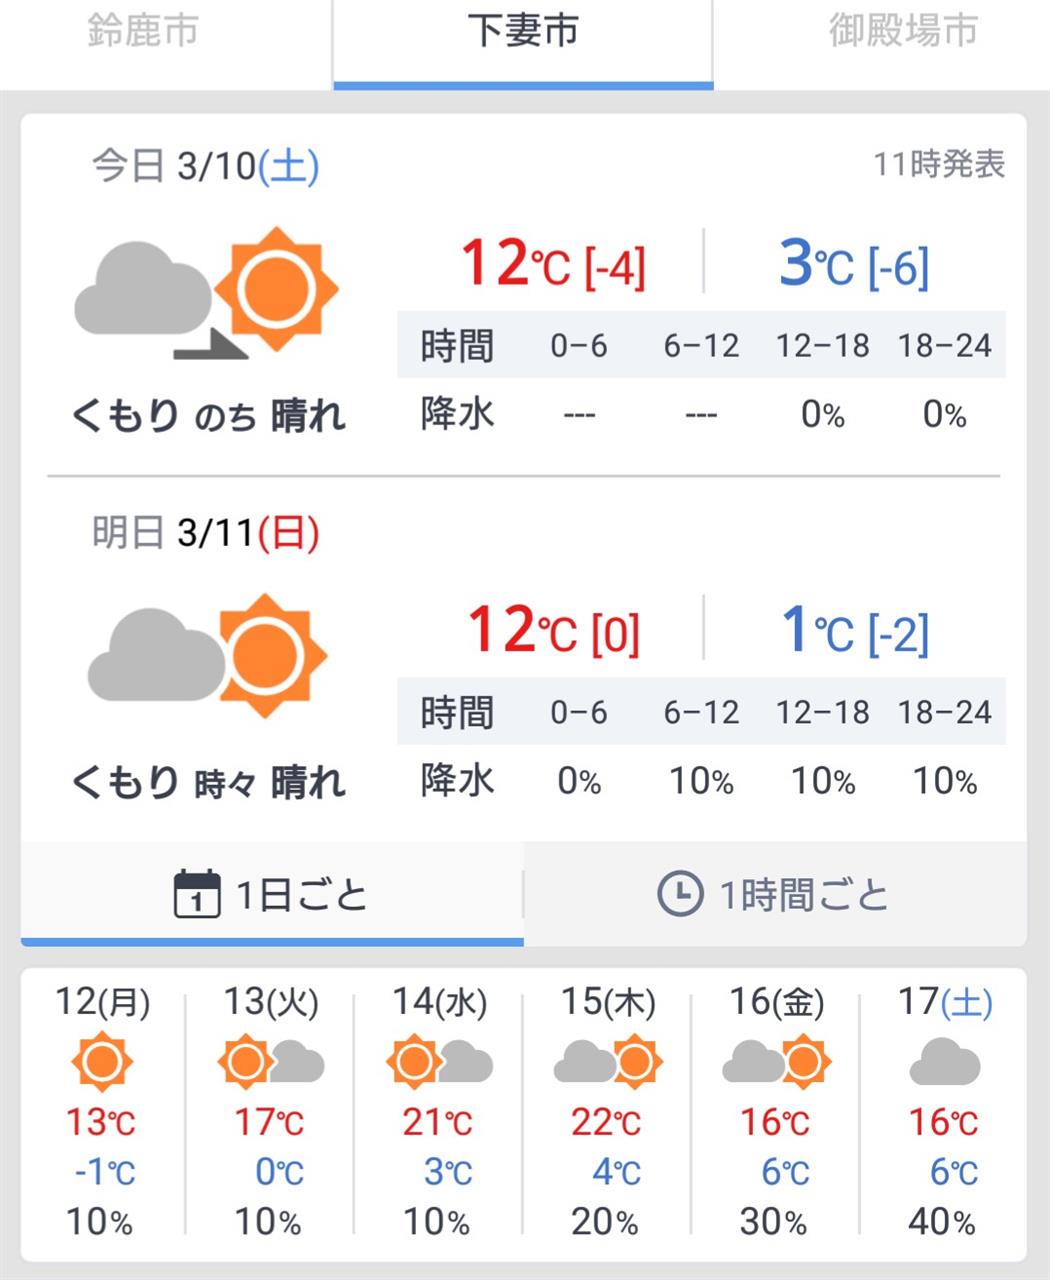Open the 御殿場市 city tab

click(x=903, y=32)
